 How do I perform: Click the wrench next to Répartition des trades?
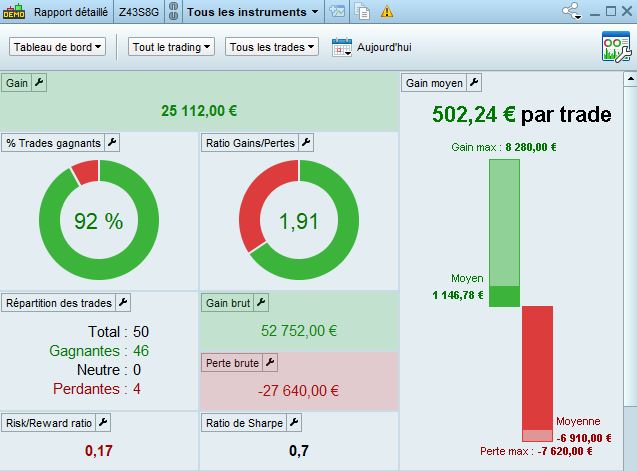pyautogui.click(x=123, y=303)
